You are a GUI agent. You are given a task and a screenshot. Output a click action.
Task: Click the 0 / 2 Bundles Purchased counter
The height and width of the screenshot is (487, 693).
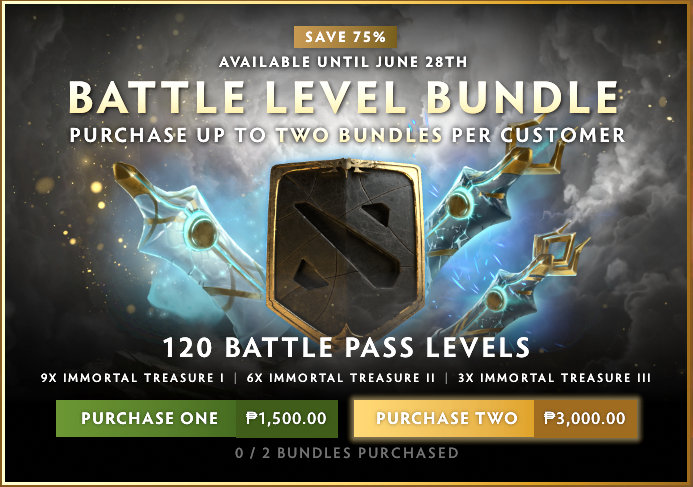pos(347,453)
